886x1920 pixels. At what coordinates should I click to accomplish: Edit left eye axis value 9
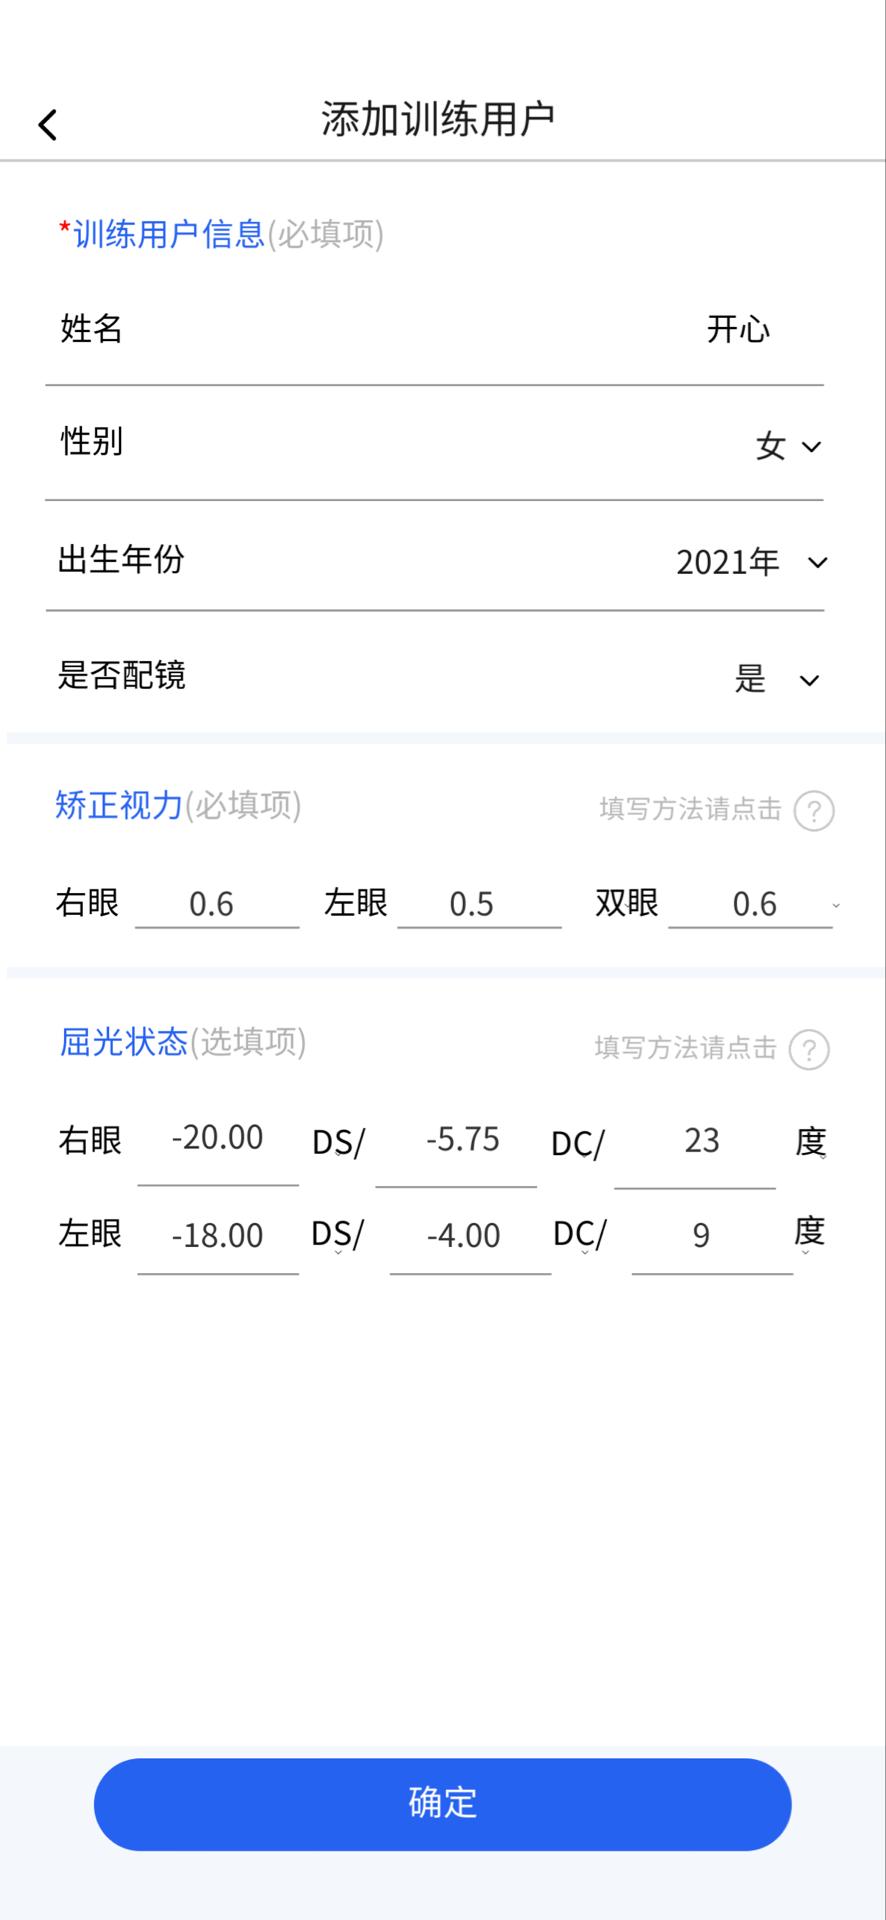[x=703, y=1236]
